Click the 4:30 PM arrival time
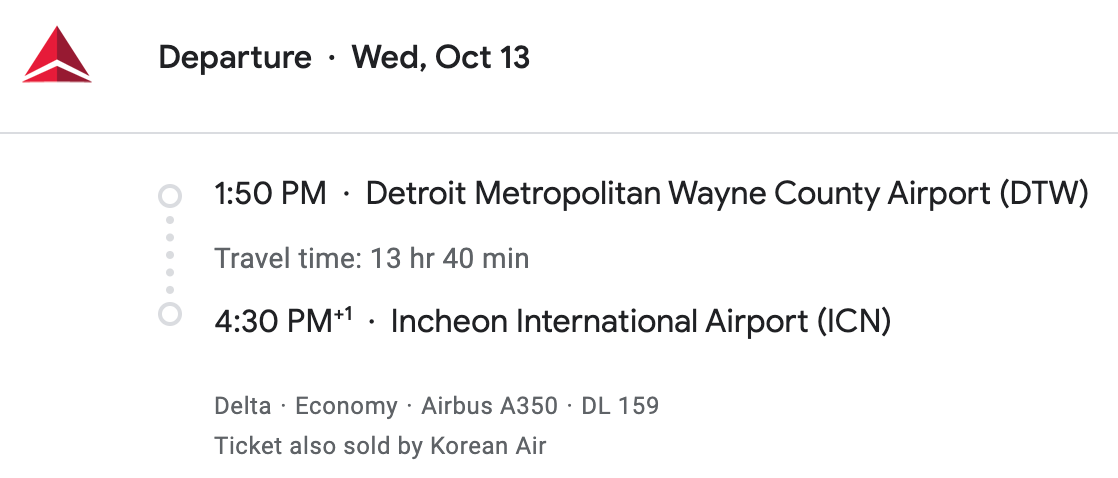 pos(274,322)
